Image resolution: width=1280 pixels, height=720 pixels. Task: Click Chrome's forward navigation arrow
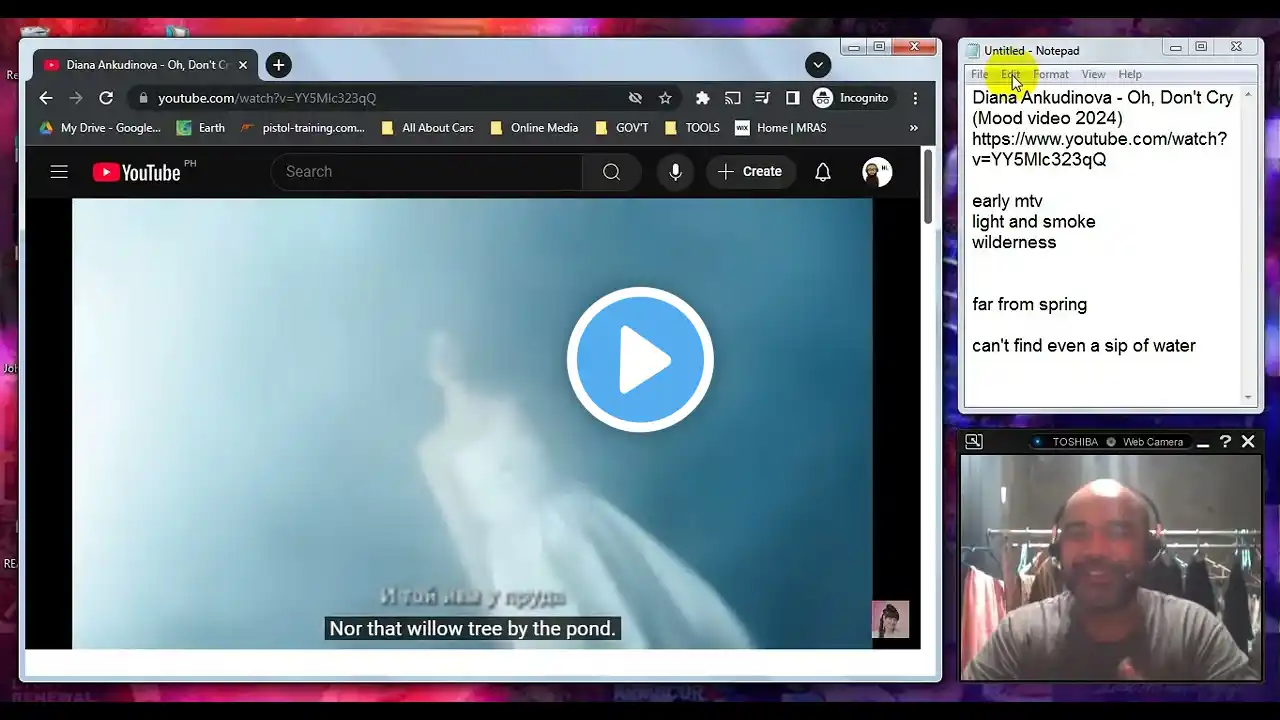76,98
